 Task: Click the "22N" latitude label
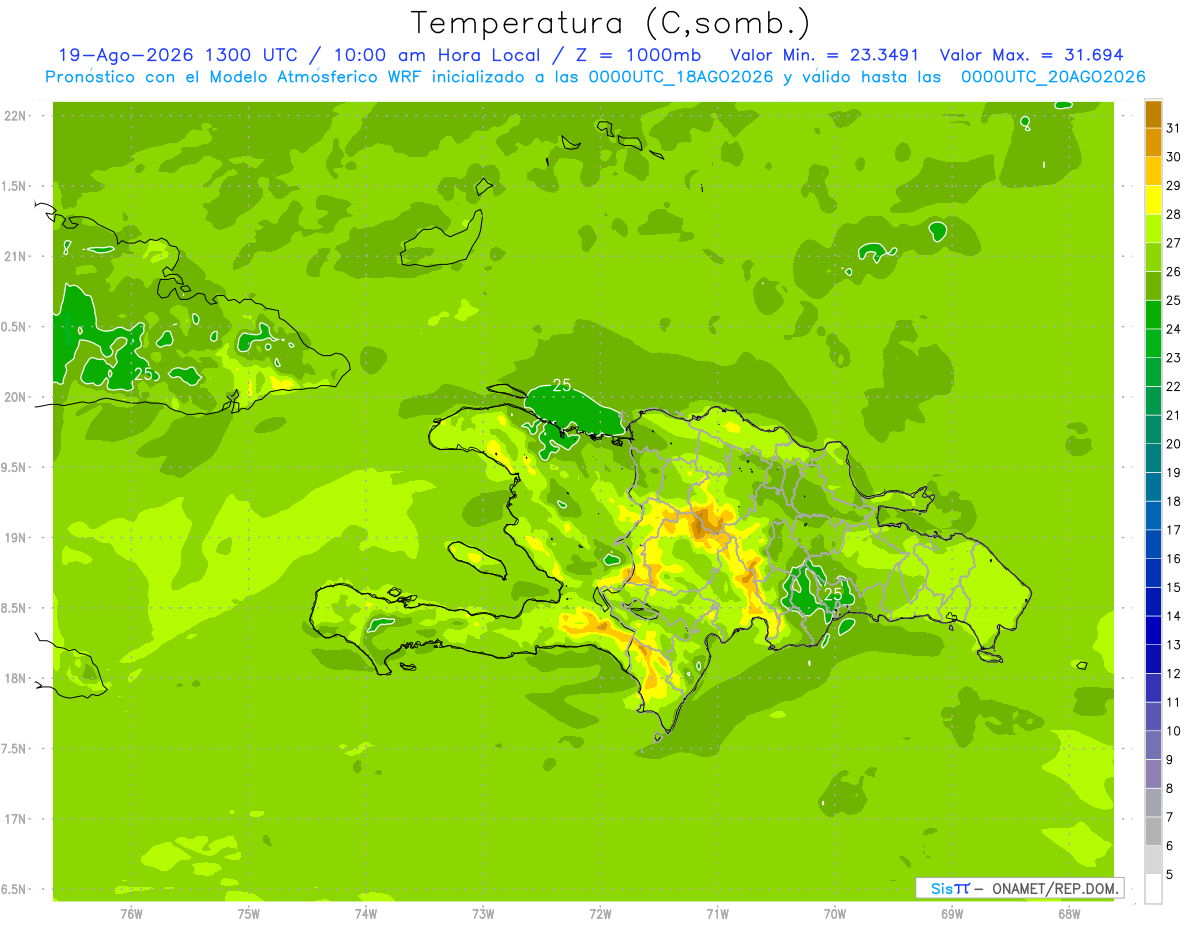click(x=17, y=116)
